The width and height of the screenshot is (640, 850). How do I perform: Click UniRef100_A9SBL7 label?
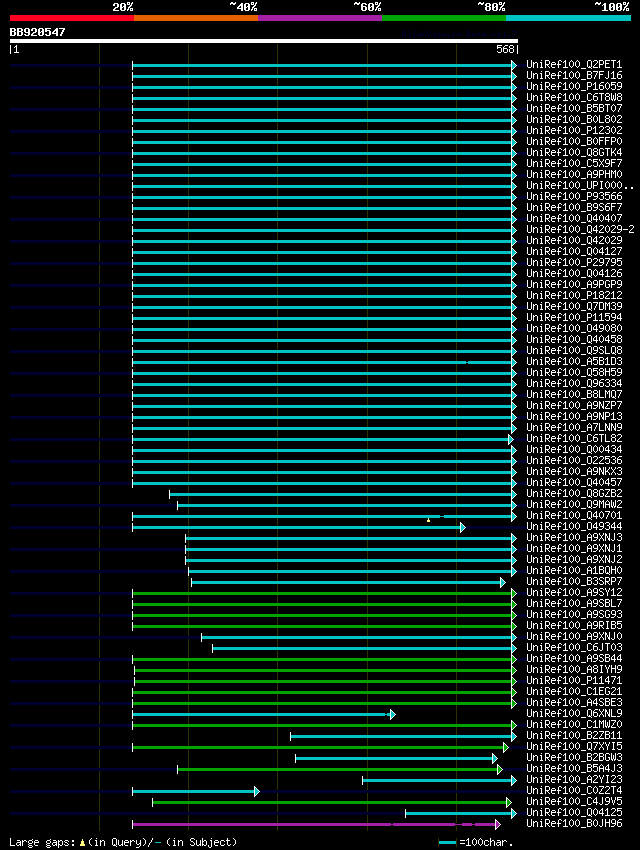pyautogui.click(x=574, y=603)
